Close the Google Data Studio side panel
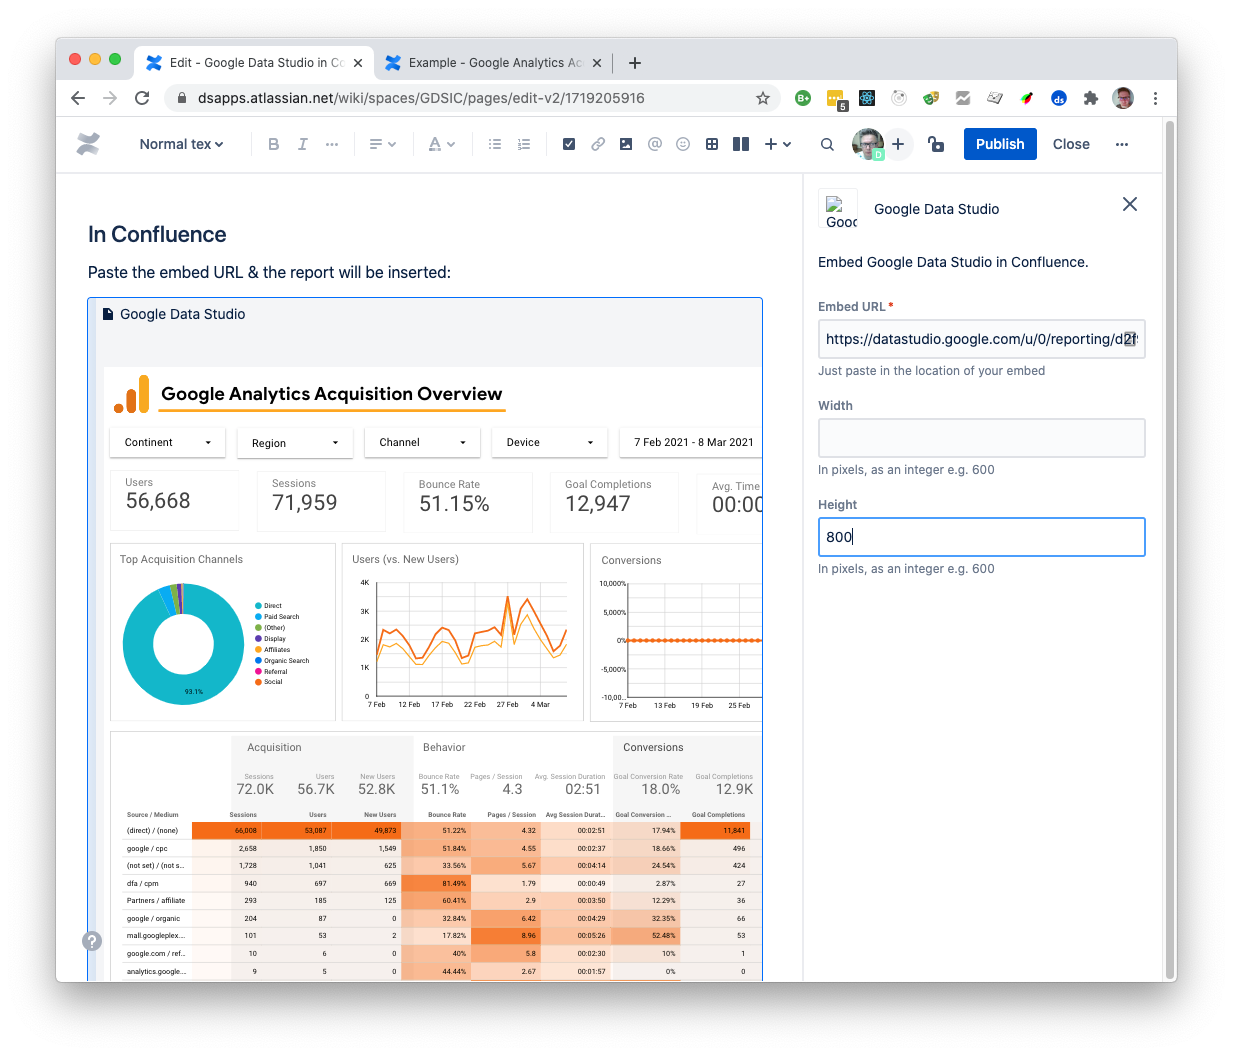The height and width of the screenshot is (1056, 1233). click(x=1130, y=204)
